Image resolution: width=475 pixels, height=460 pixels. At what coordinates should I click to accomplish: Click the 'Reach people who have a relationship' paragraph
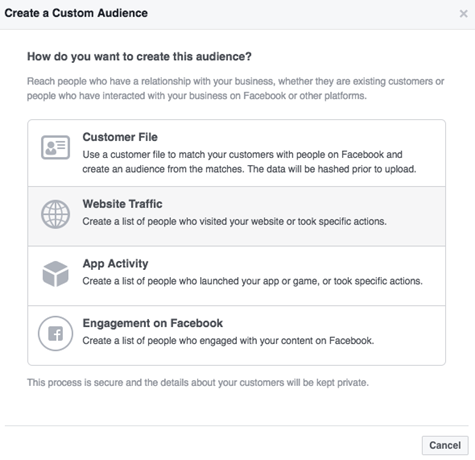tap(235, 88)
